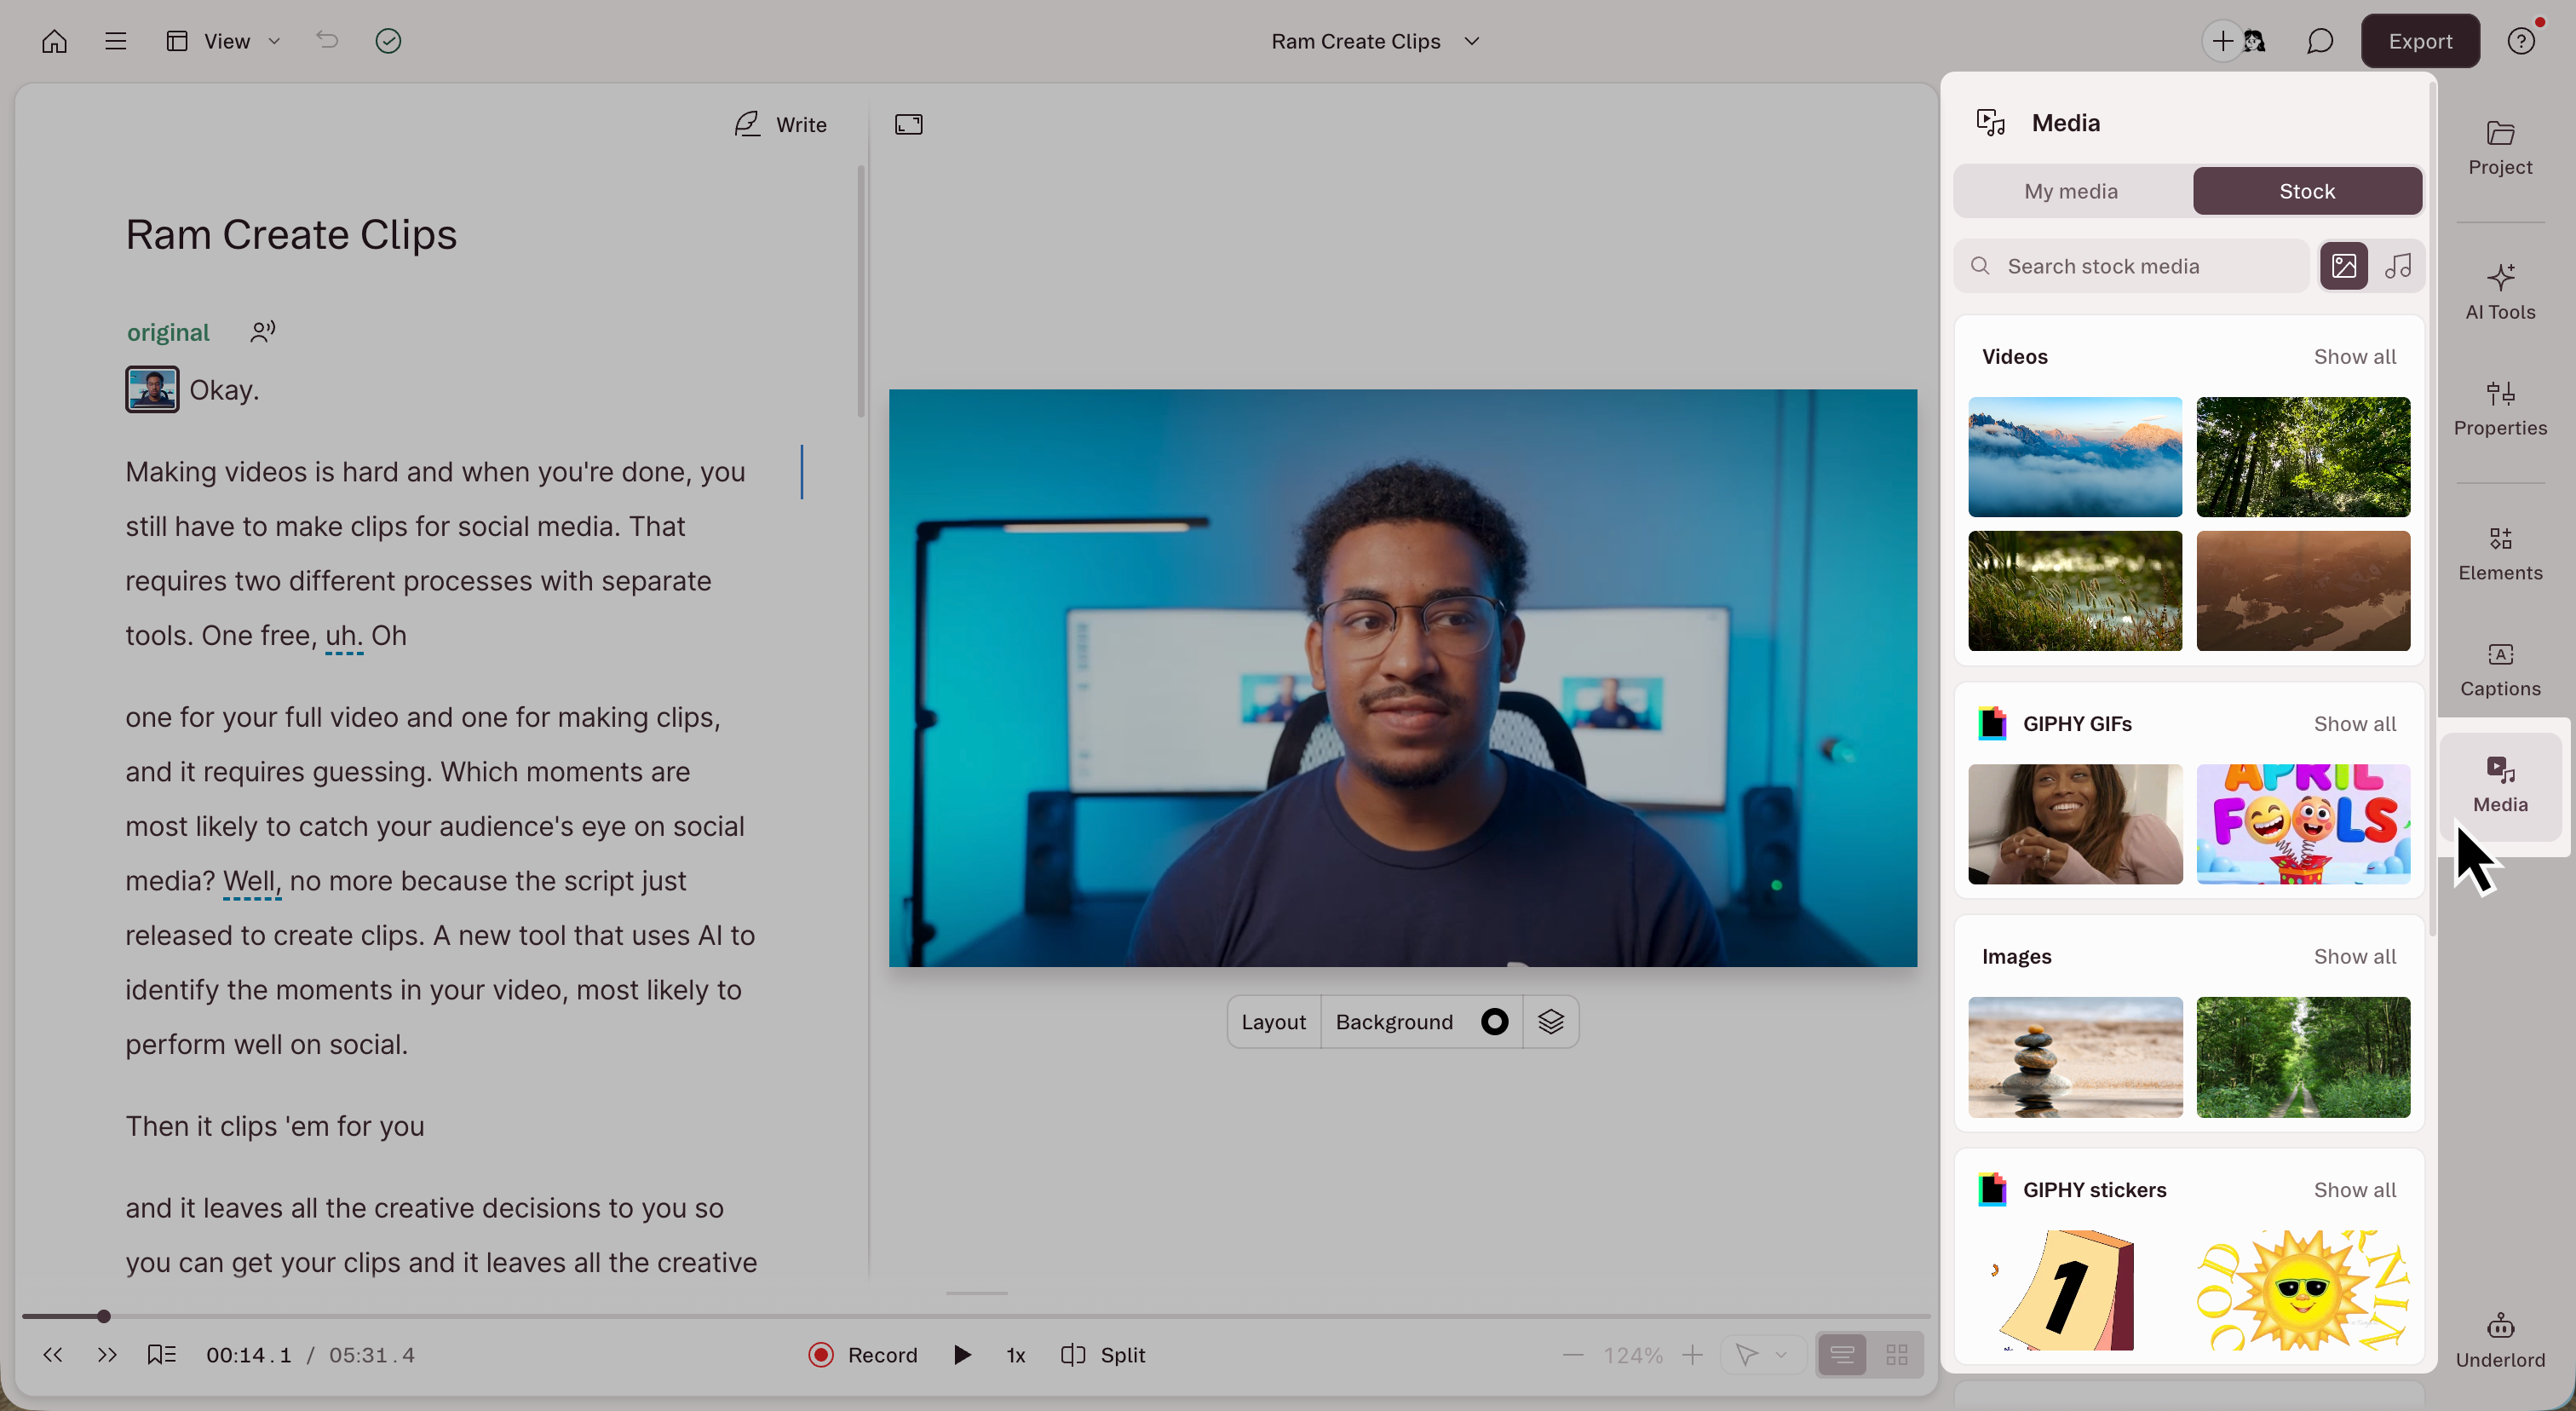Image resolution: width=2576 pixels, height=1411 pixels.
Task: Click the speaker detection icon beside original
Action: tap(262, 331)
